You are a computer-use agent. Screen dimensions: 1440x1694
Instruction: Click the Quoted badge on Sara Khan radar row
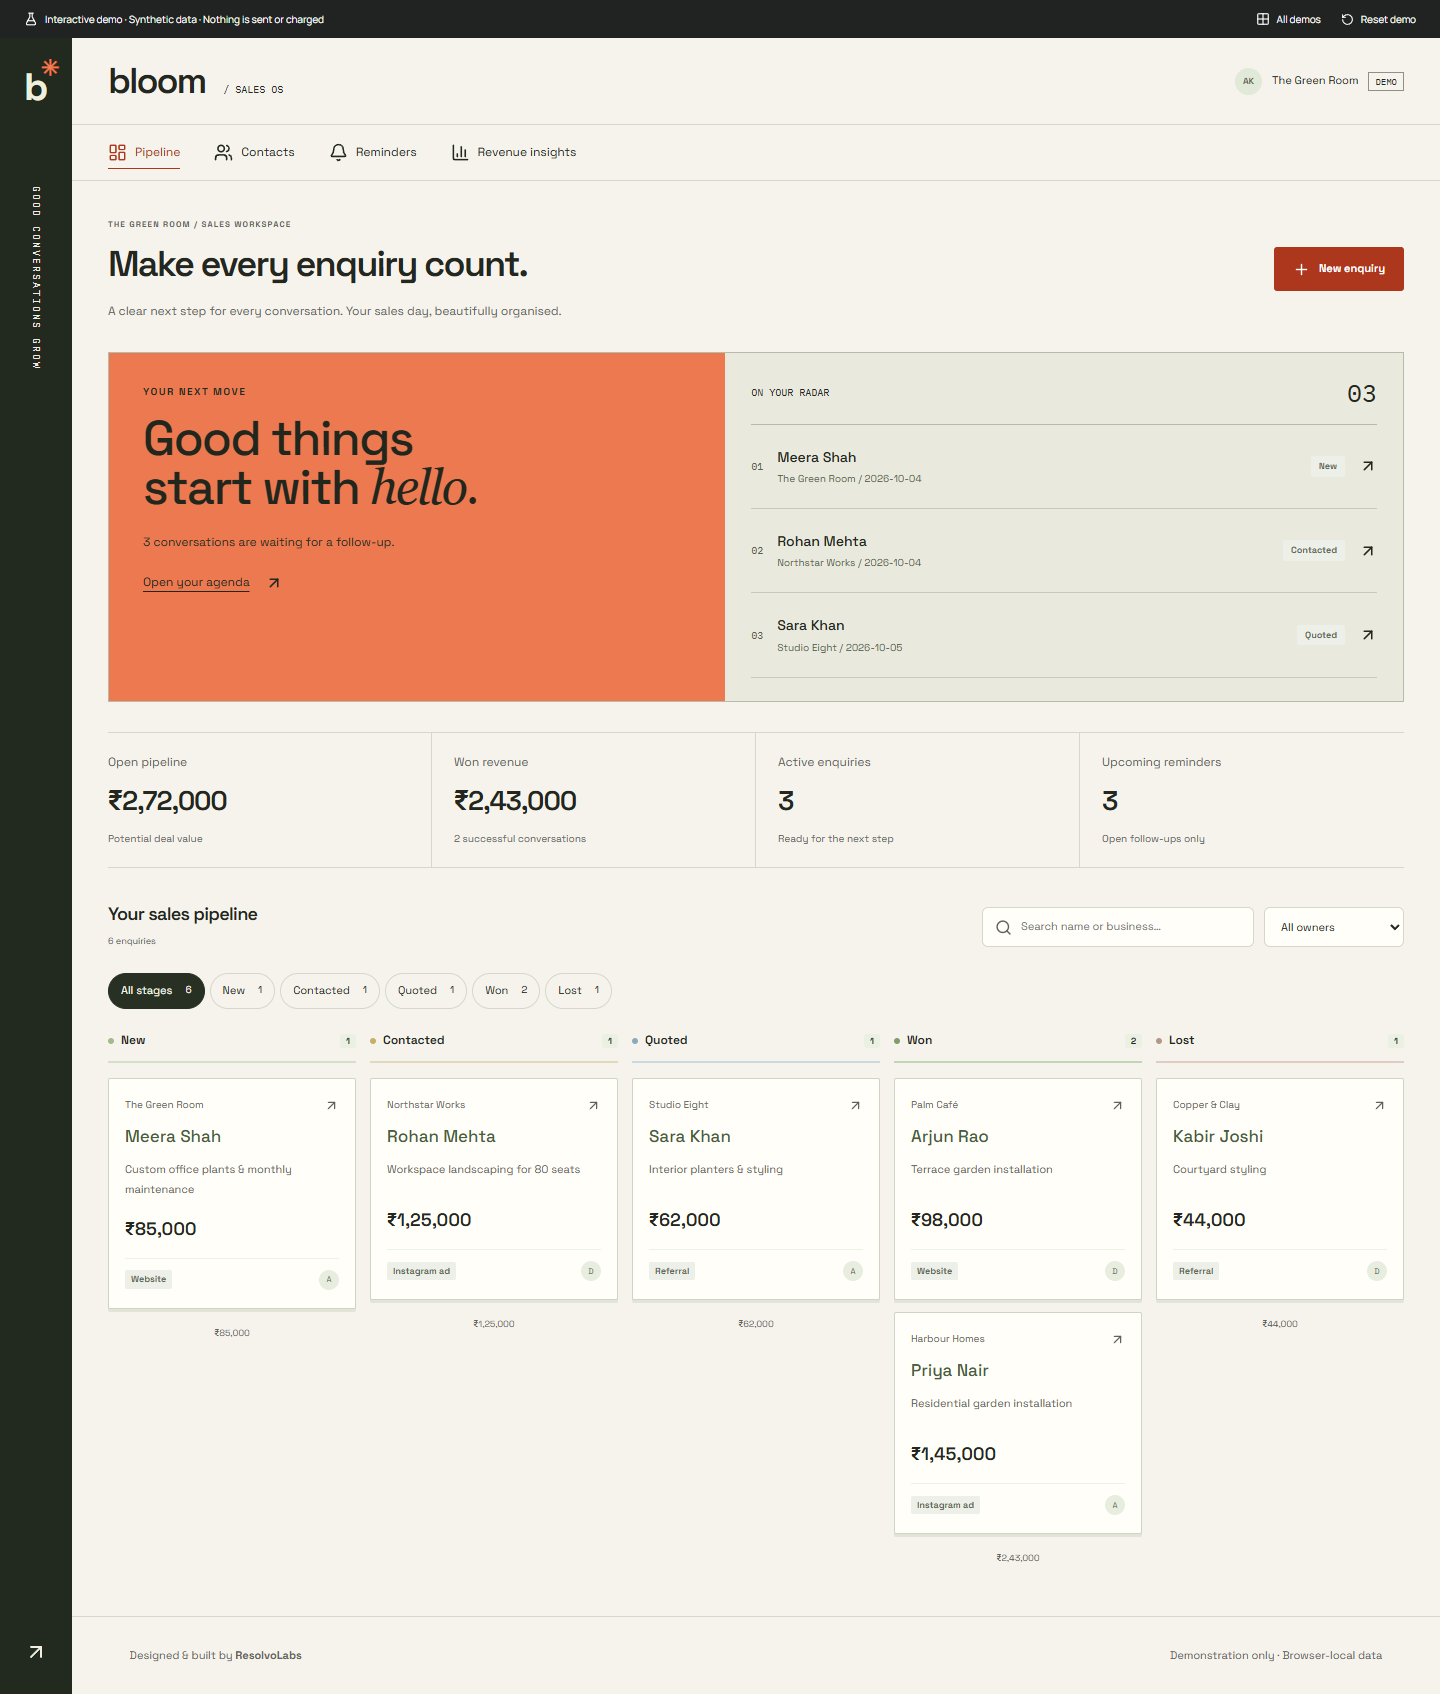1321,635
